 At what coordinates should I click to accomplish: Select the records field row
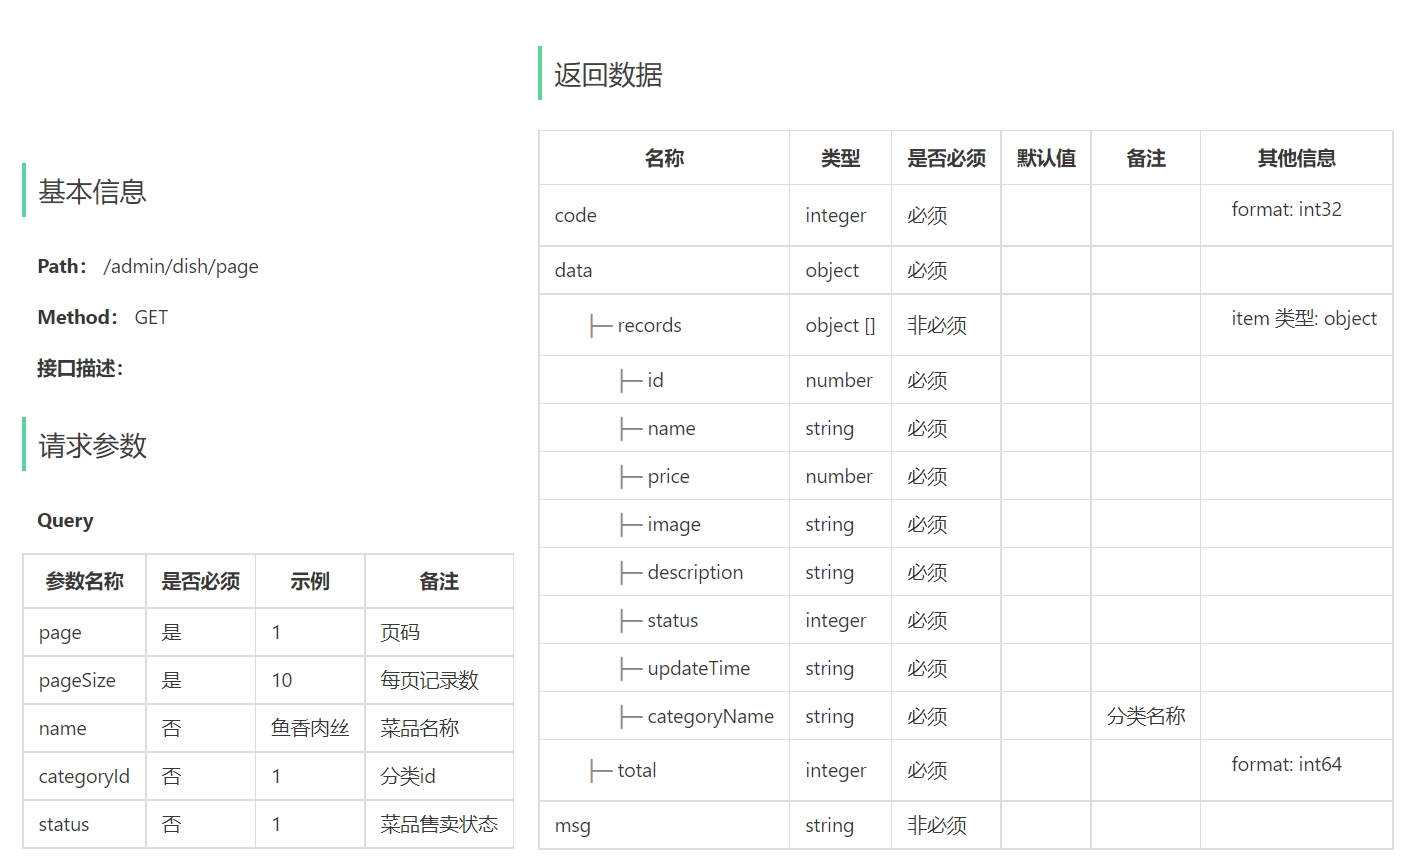pos(965,325)
